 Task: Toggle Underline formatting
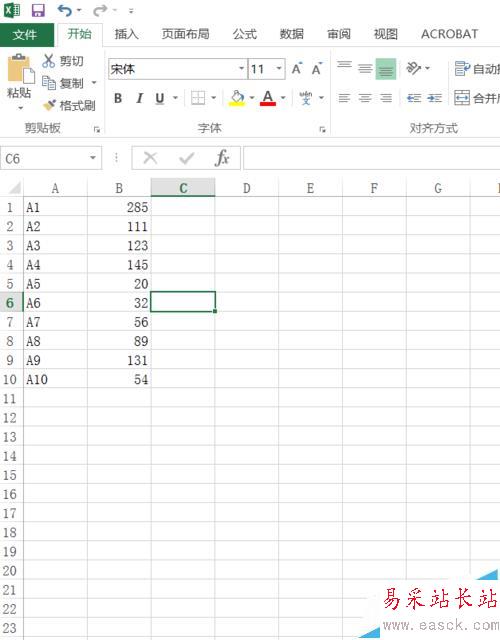[160, 98]
